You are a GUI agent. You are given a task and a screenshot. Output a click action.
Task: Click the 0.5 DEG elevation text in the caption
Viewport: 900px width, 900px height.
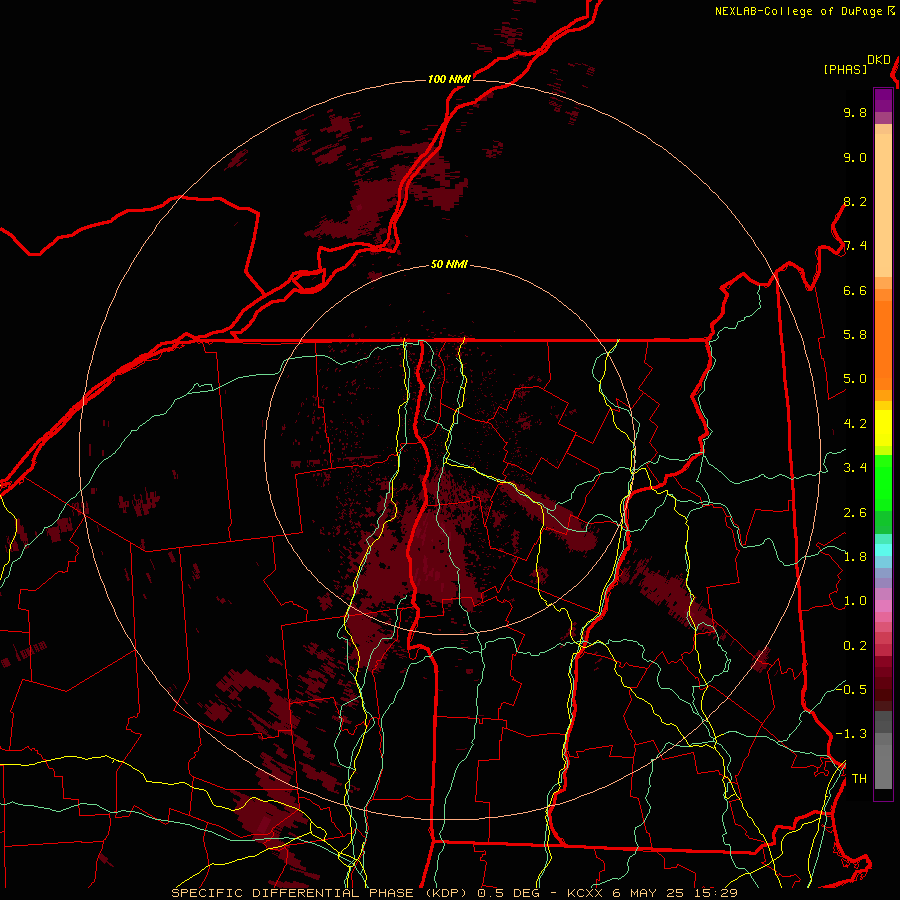click(511, 893)
